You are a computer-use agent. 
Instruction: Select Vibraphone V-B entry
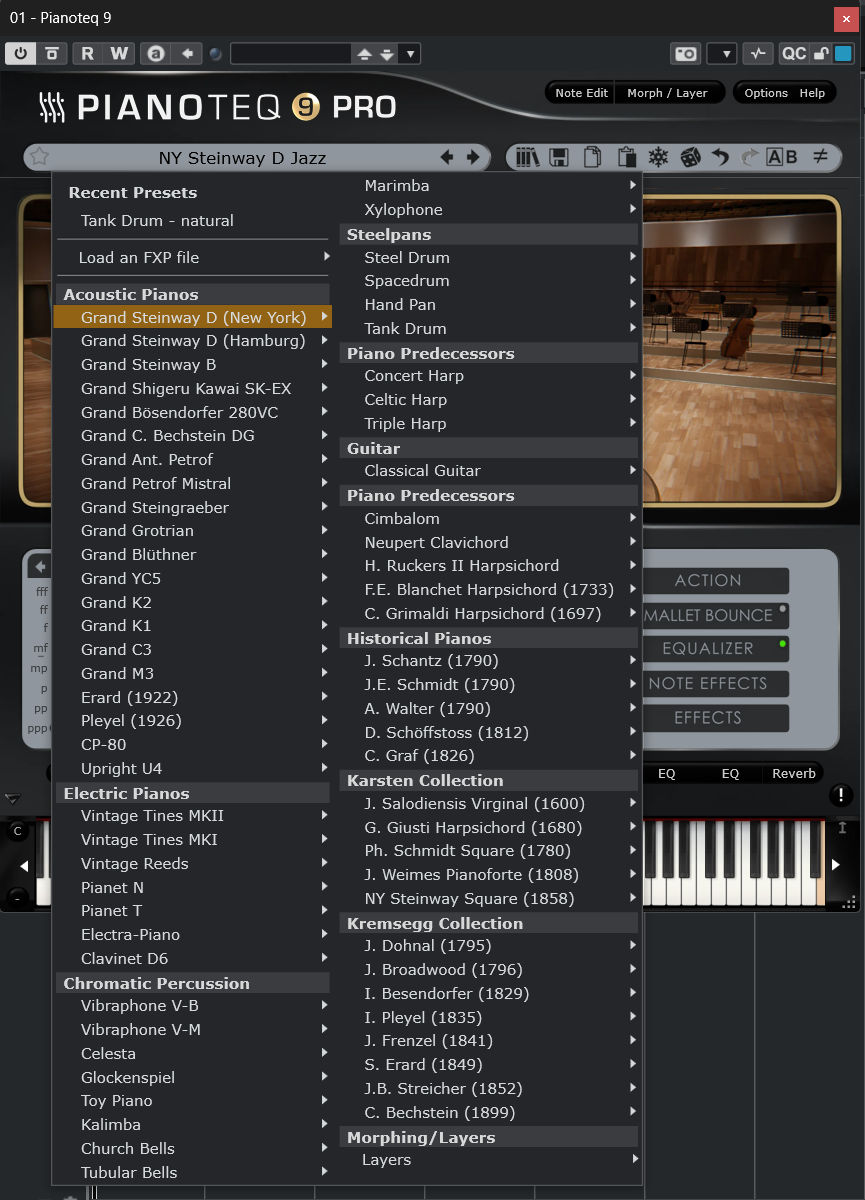(192, 1006)
